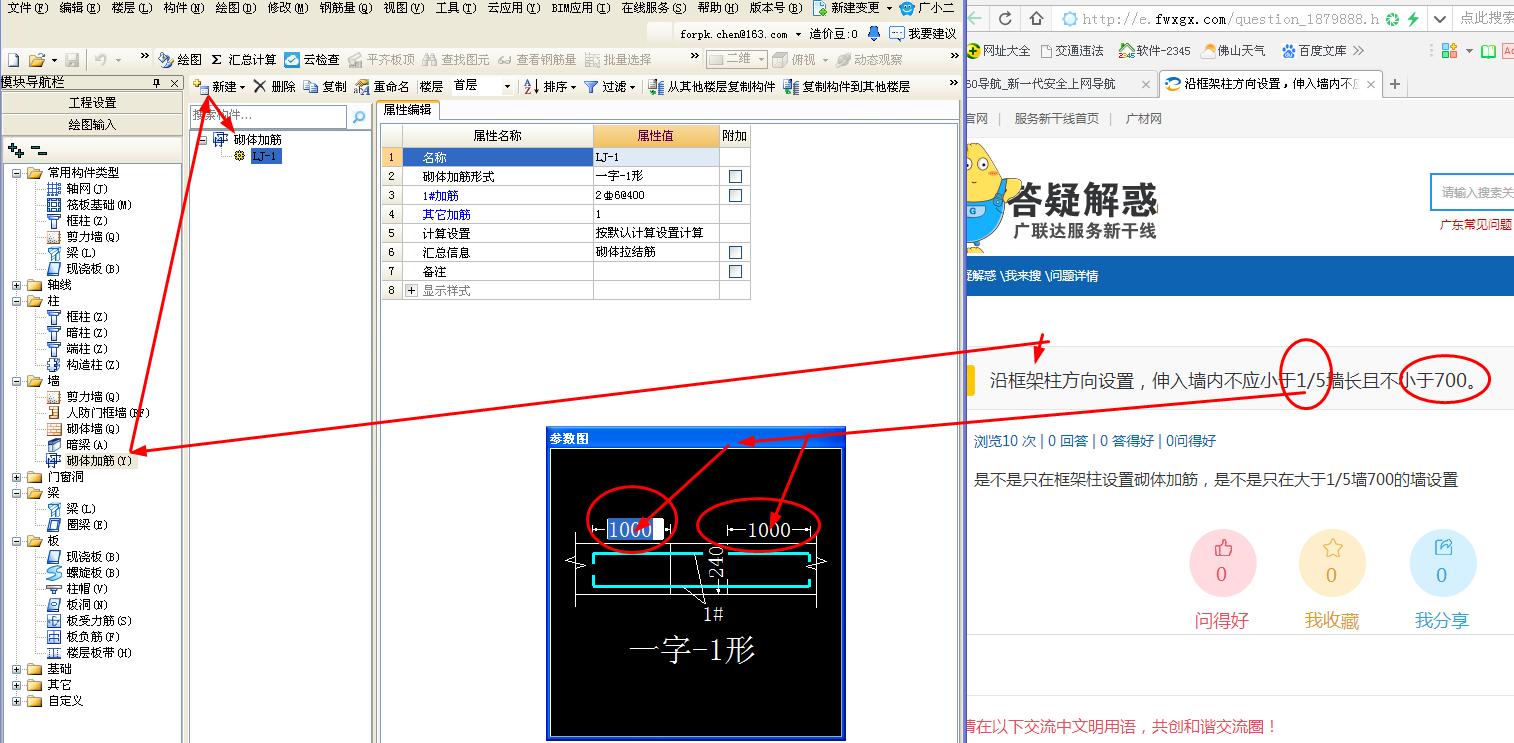
Task: Open the forpk.chen@163.com account dropdown
Action: pyautogui.click(x=799, y=34)
